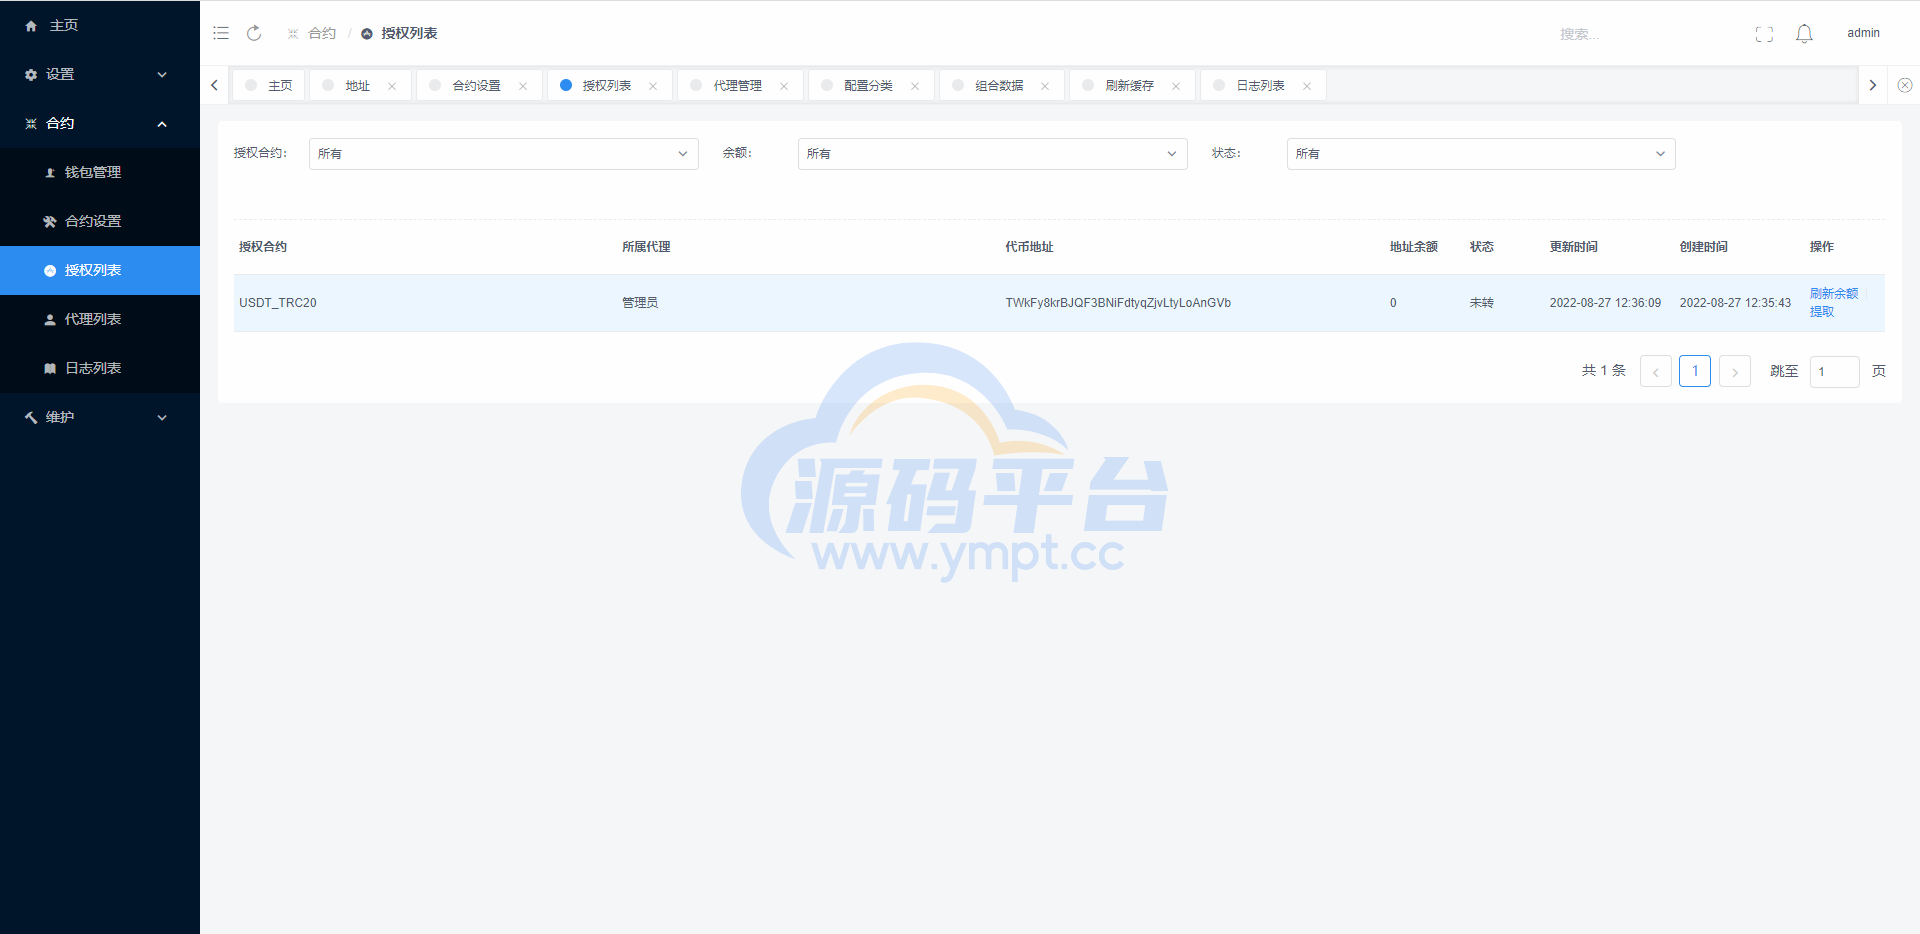Select page 1 in pagination
The image size is (1920, 934).
pyautogui.click(x=1695, y=371)
